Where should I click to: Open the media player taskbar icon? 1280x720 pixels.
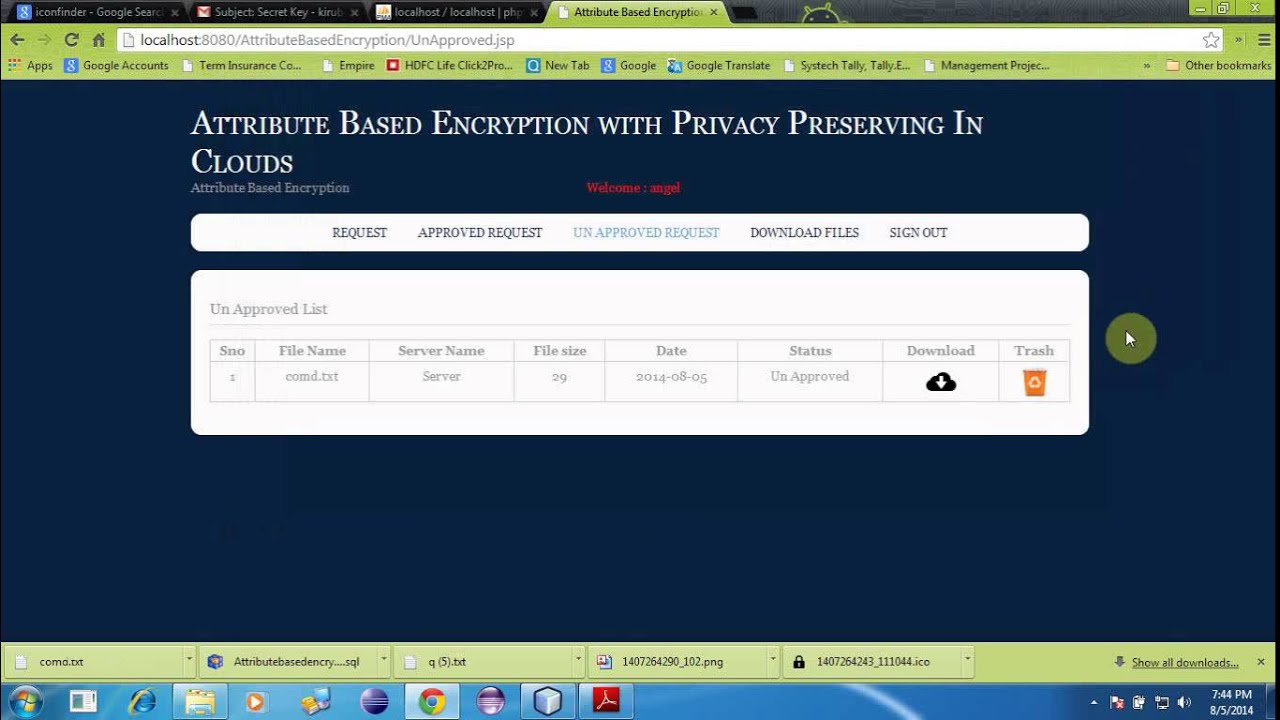coord(256,701)
